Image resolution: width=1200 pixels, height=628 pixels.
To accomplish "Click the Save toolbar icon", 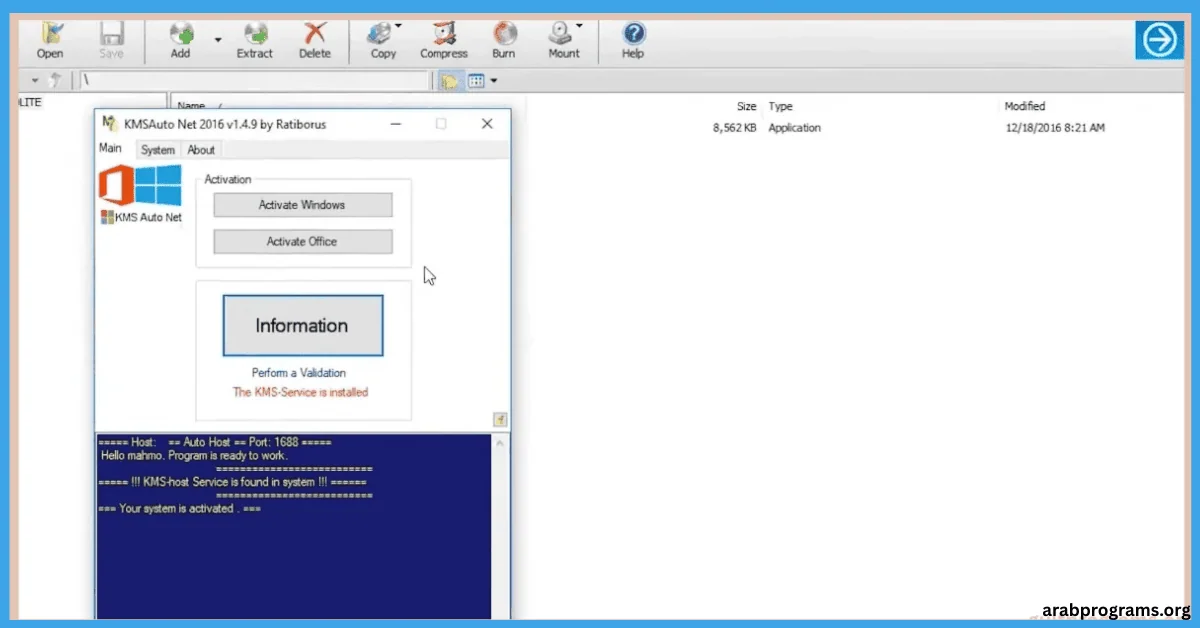I will coord(111,41).
